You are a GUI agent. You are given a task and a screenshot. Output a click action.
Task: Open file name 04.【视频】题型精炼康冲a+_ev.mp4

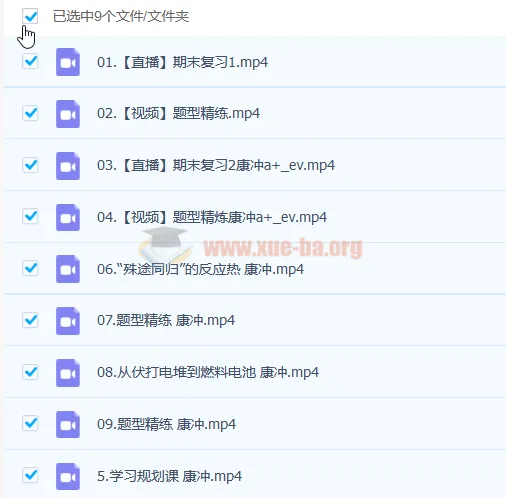tap(212, 217)
